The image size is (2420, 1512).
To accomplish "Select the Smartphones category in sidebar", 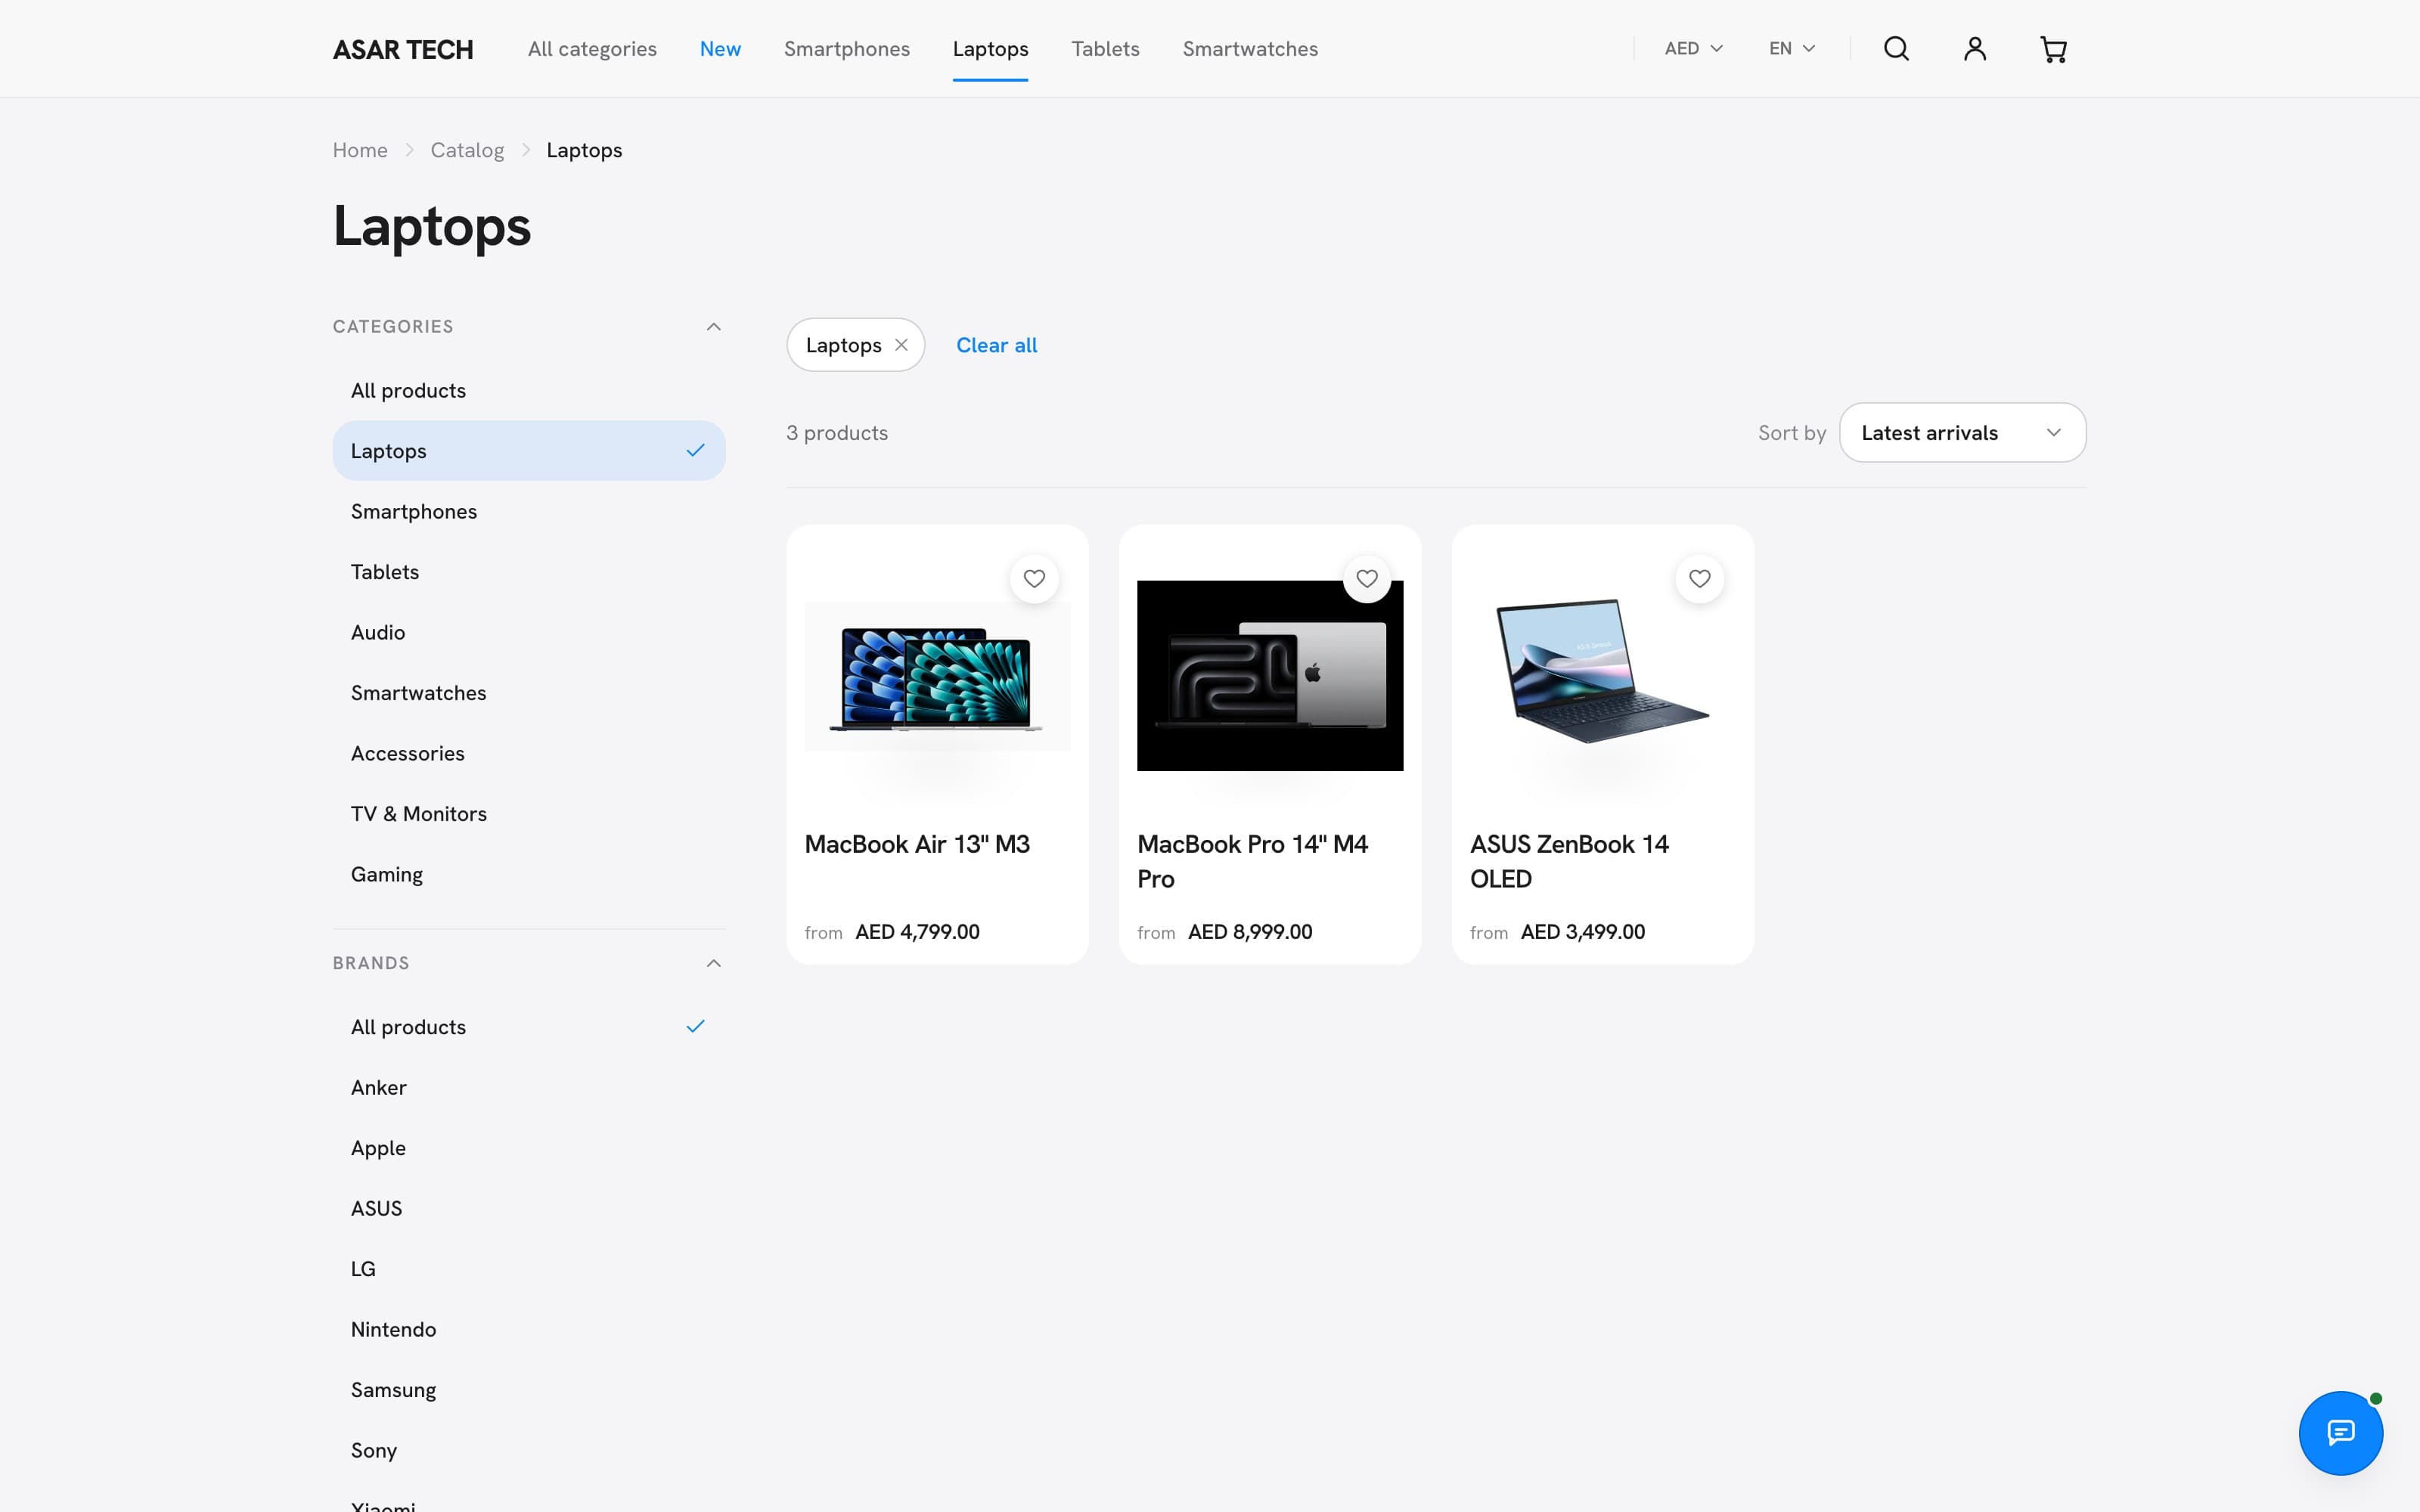I will click(x=529, y=512).
